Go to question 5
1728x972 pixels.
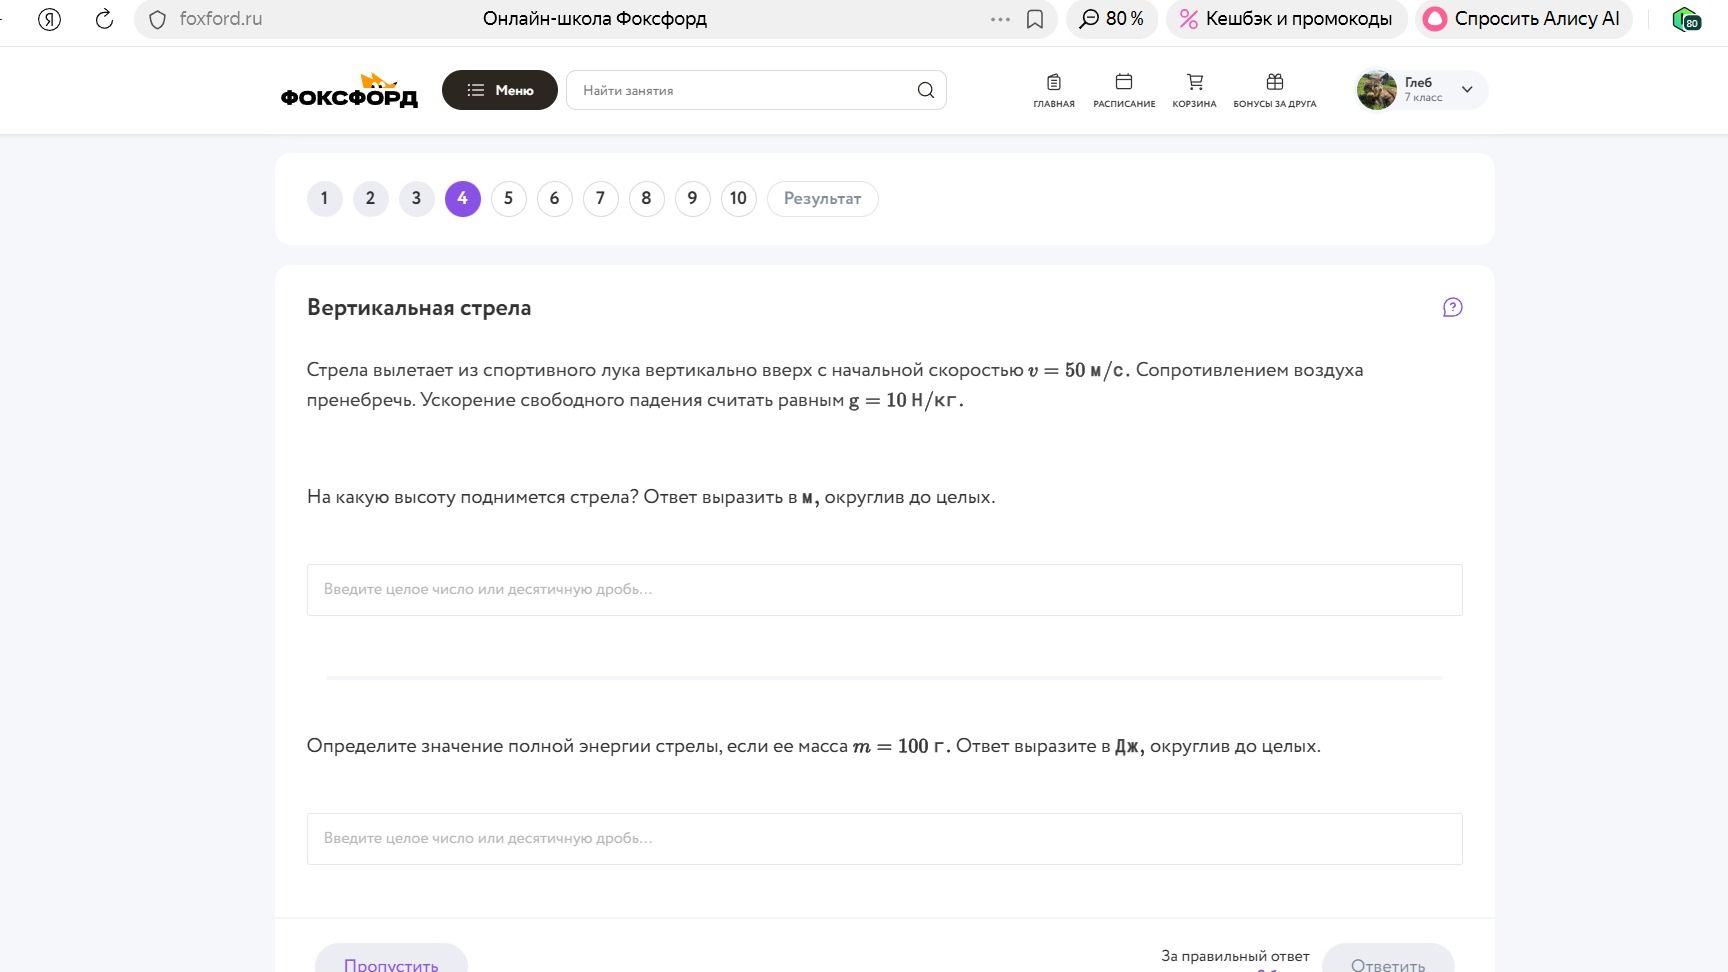click(508, 198)
